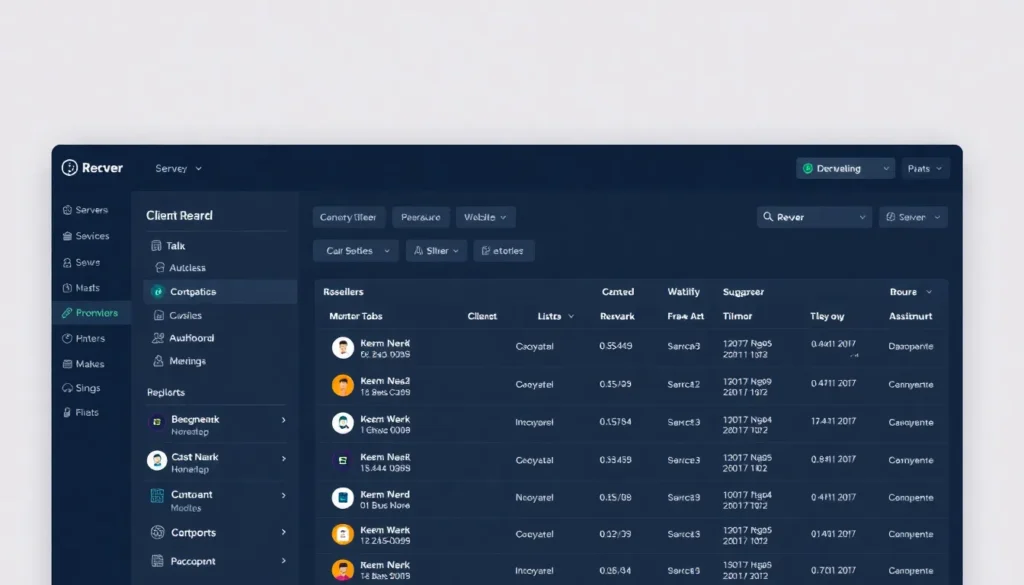Expand the Cortports item arrow
This screenshot has height=585, width=1024.
[284, 533]
